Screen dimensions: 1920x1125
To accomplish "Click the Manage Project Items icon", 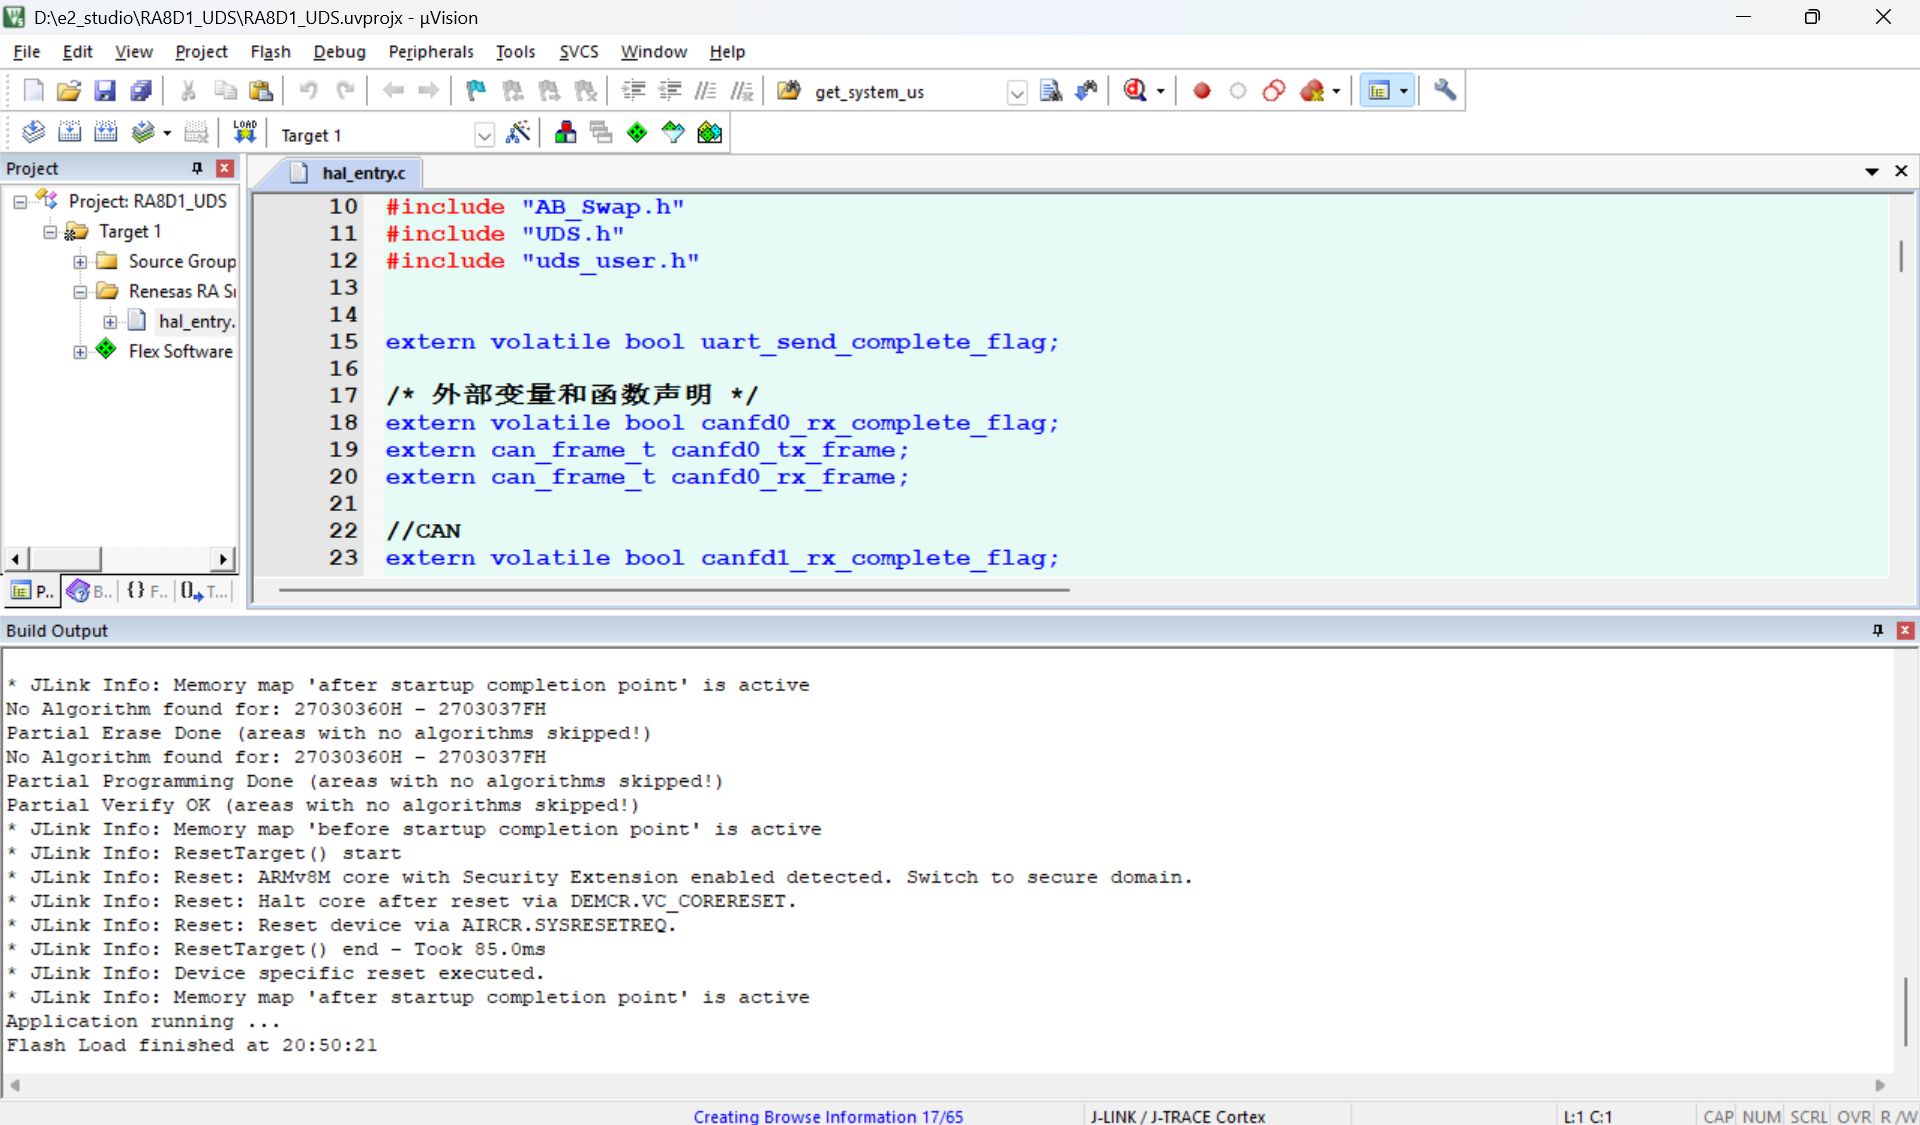I will 566,132.
